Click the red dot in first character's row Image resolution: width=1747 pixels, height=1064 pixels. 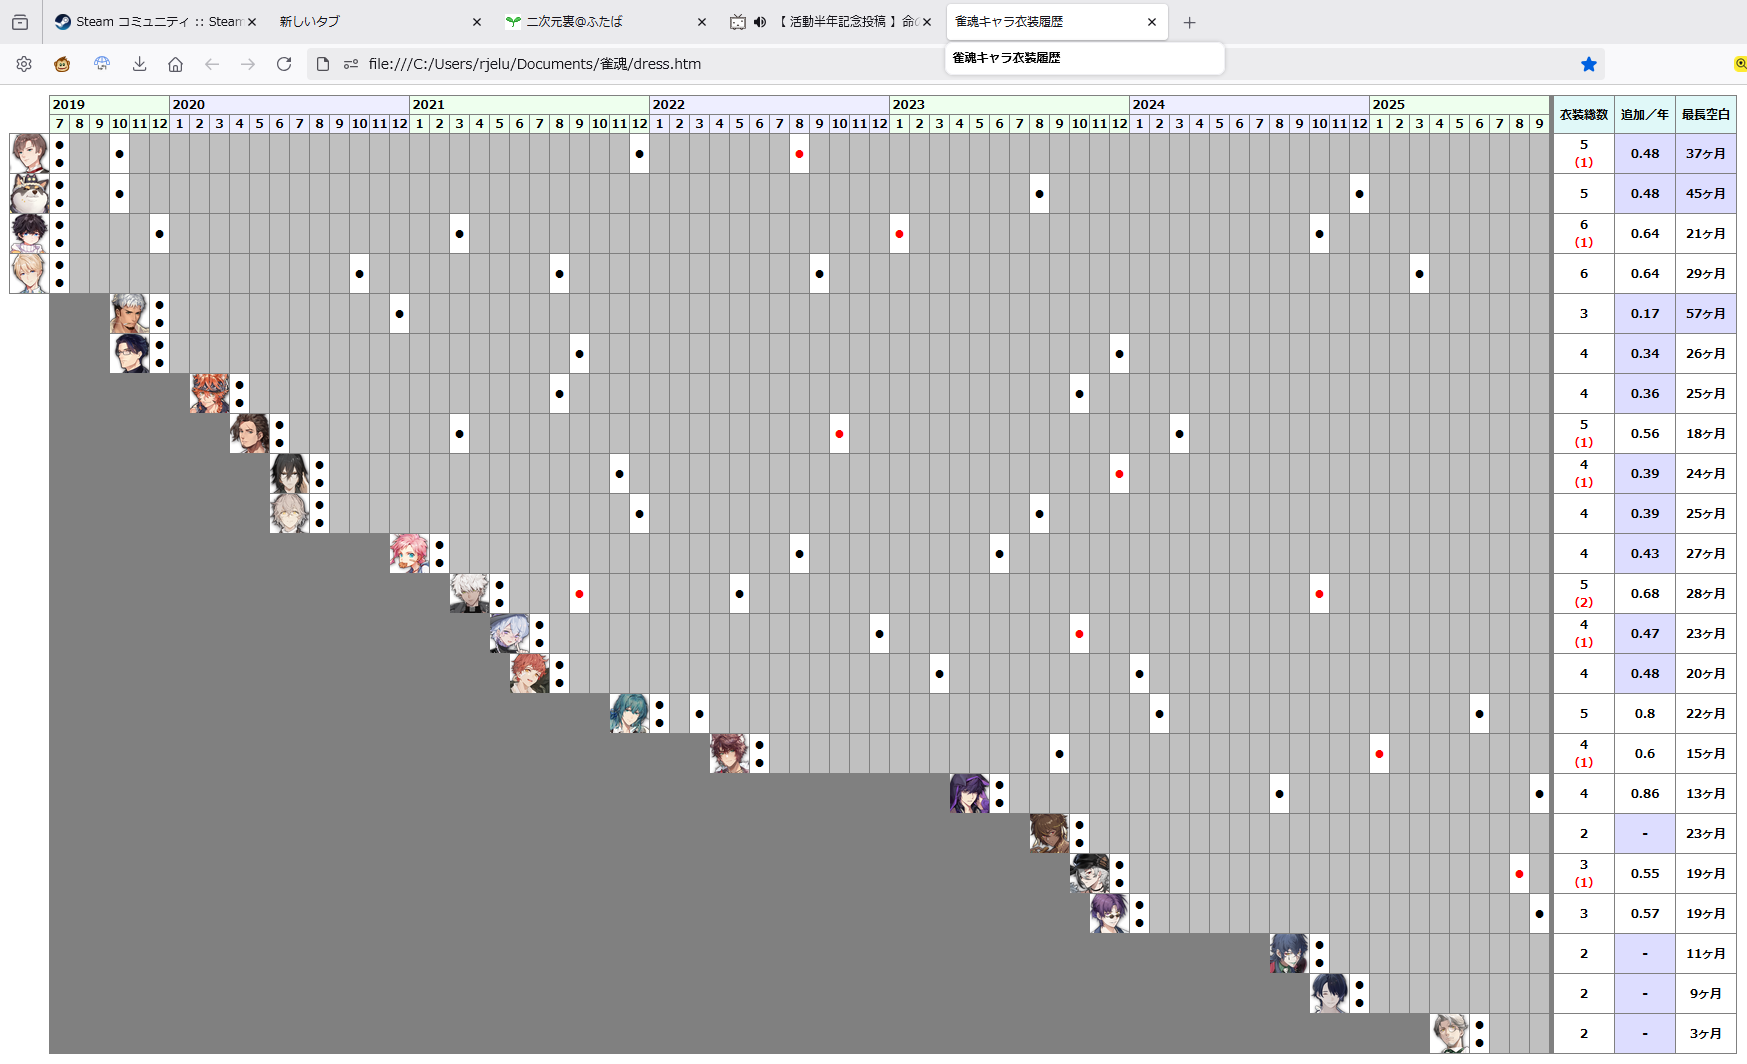point(799,154)
